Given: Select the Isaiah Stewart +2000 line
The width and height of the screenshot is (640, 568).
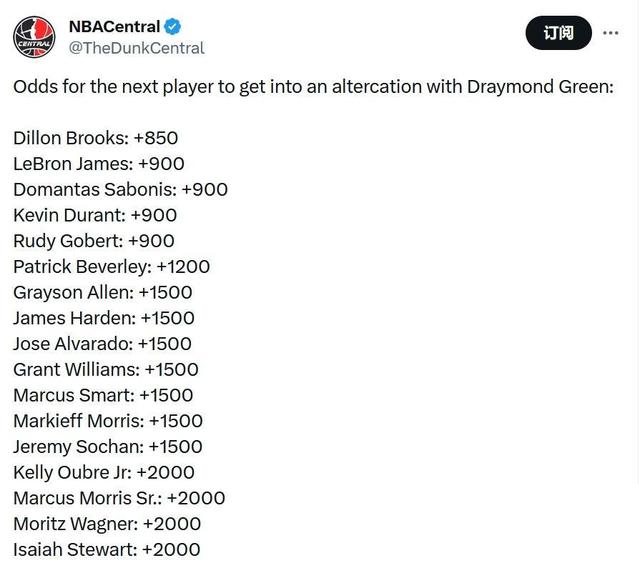Looking at the screenshot, I should (x=106, y=549).
